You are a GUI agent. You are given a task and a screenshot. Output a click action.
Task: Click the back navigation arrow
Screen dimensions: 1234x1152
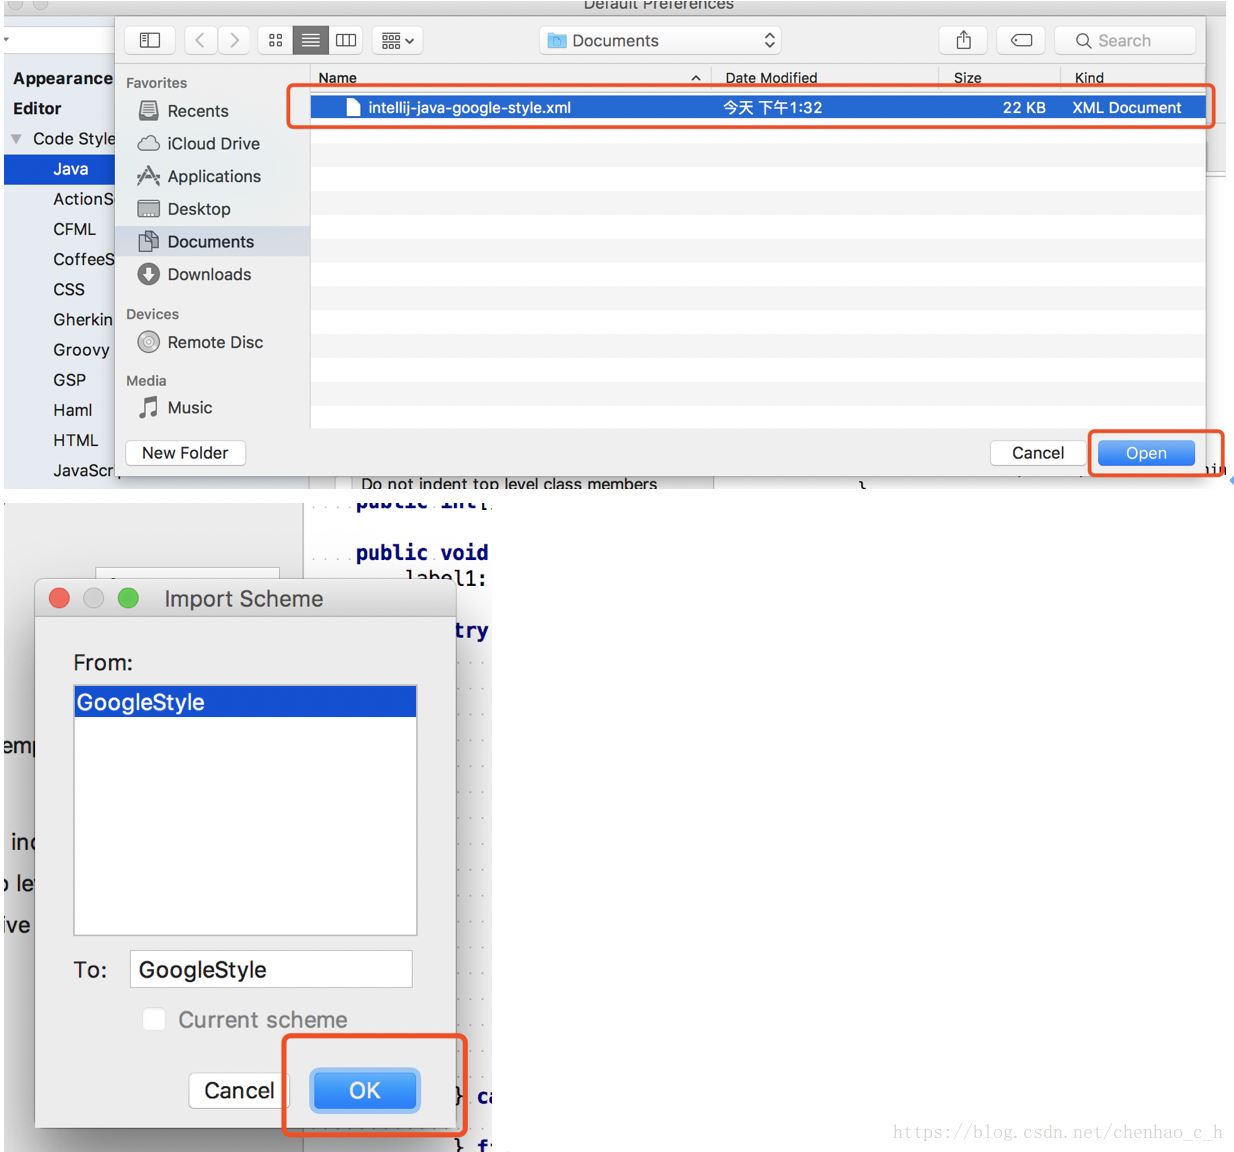[x=200, y=40]
